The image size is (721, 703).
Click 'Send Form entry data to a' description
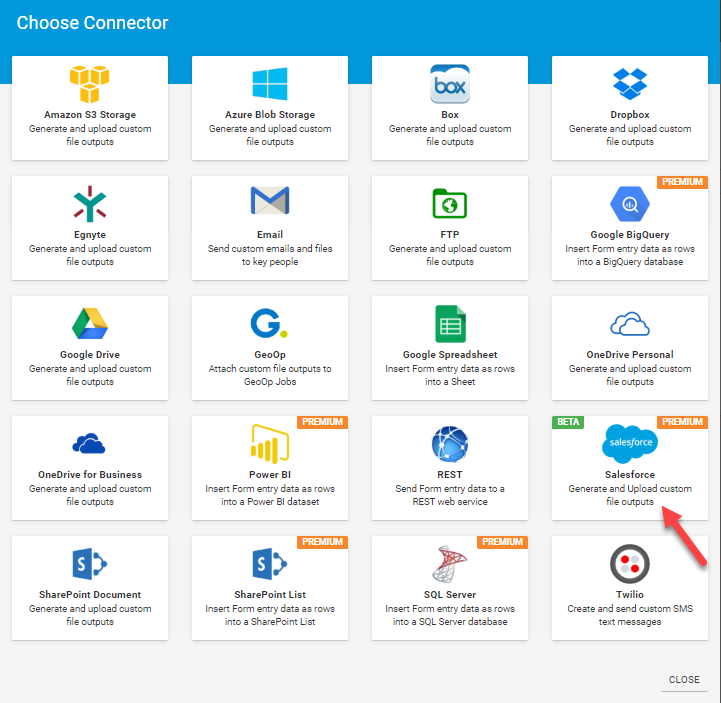450,488
